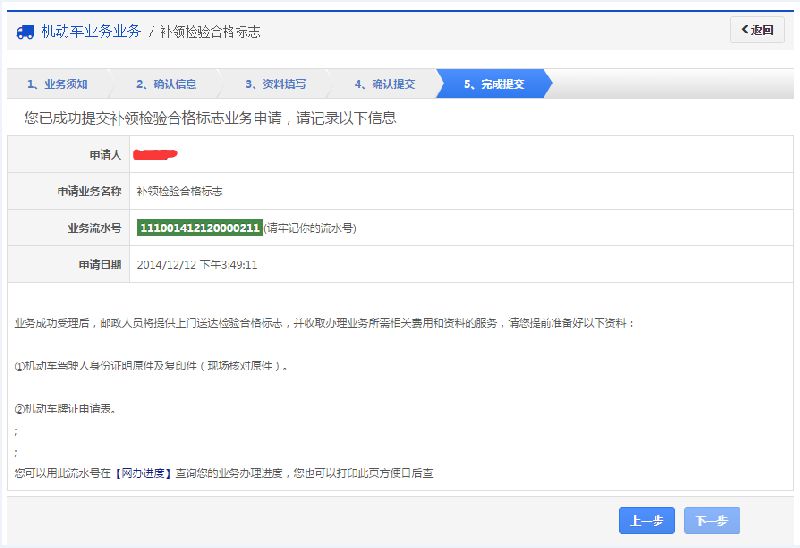Click the 请牢记你的流水号 reminder text
Screen dimensions: 800x548
pyautogui.click(x=310, y=228)
